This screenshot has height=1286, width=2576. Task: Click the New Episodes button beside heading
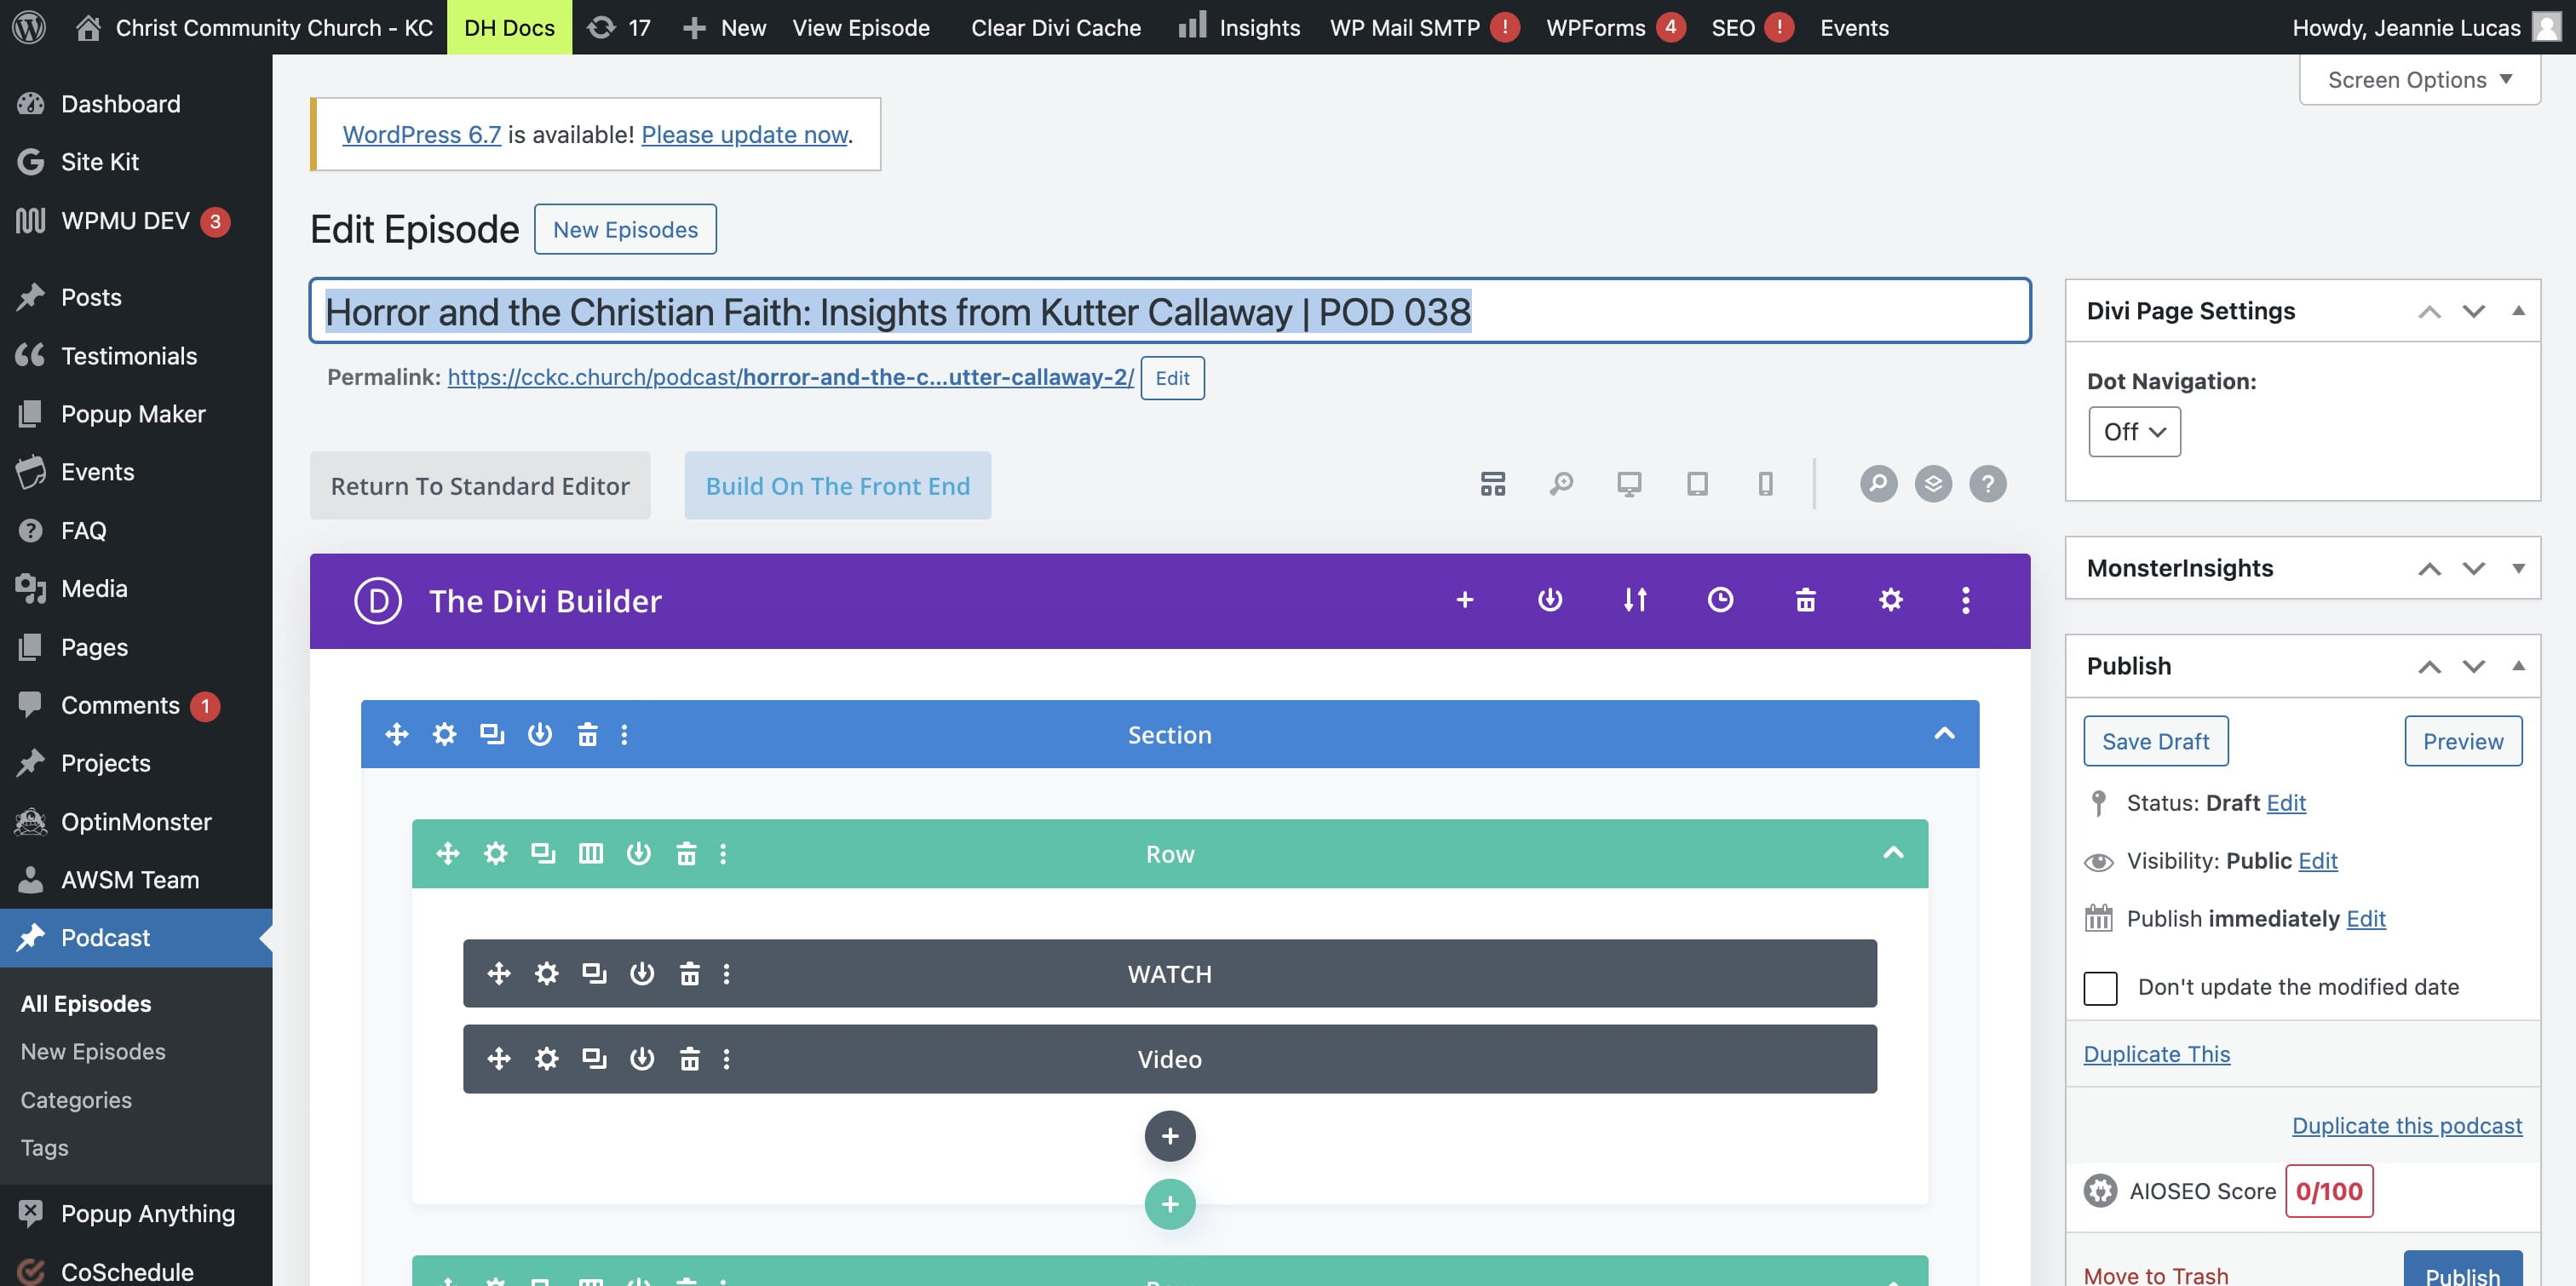[625, 229]
